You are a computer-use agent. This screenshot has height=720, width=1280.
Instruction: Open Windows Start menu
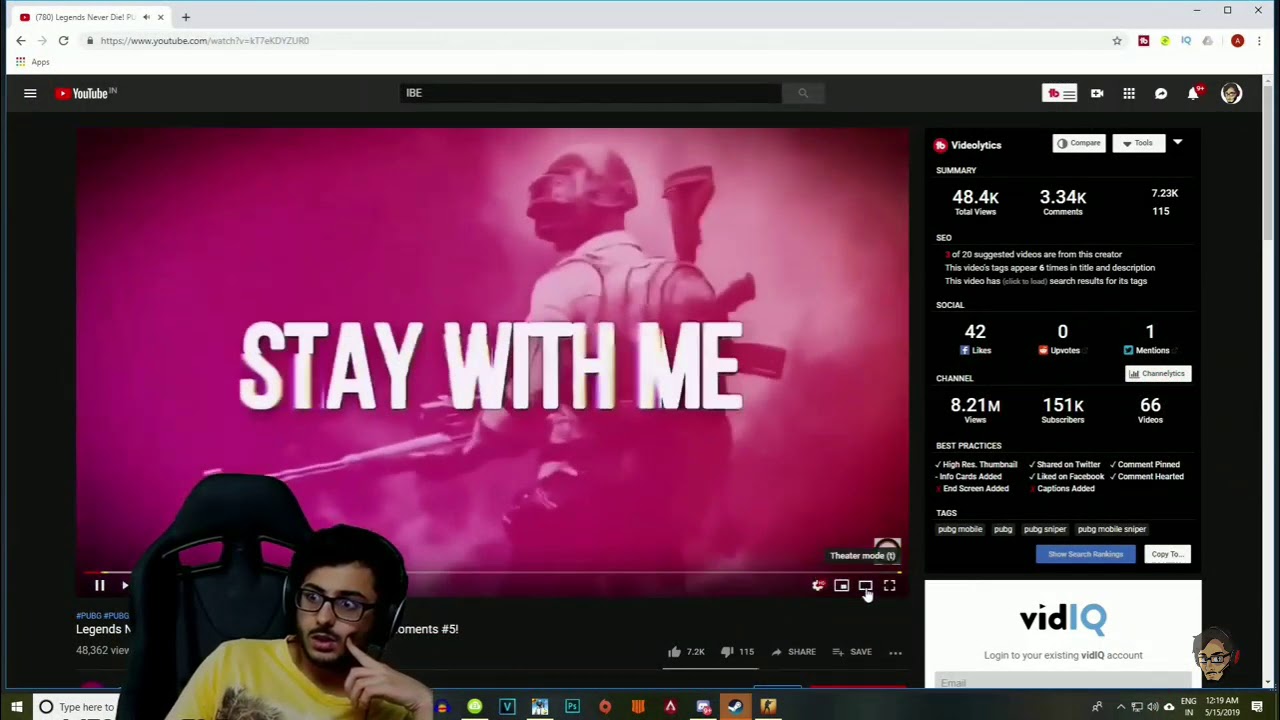16,707
